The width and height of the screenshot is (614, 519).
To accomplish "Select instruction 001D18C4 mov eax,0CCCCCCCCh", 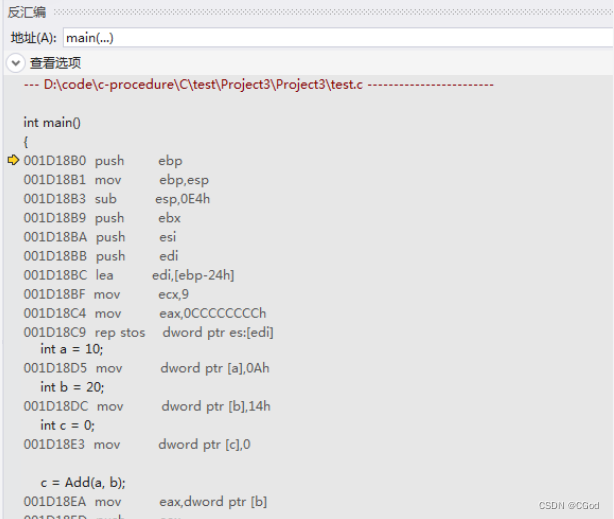I will 145,313.
